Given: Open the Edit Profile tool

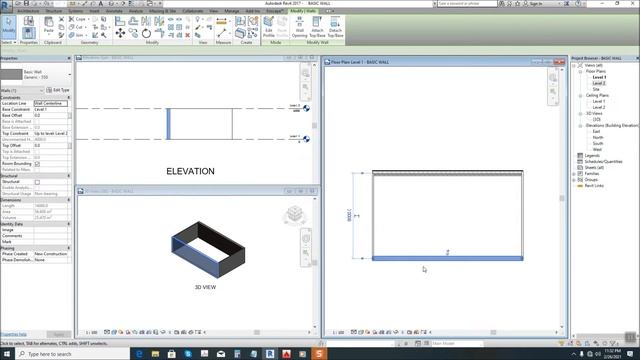Looking at the screenshot, I should (268, 27).
